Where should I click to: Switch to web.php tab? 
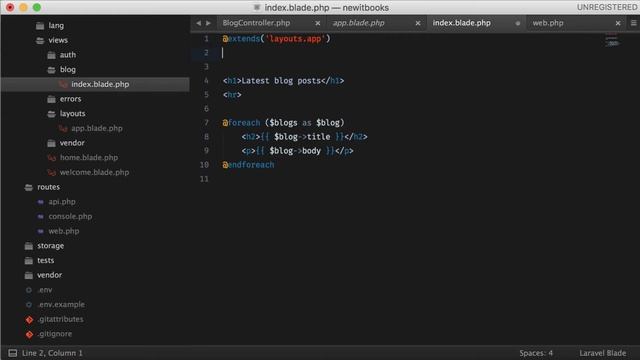(x=548, y=23)
